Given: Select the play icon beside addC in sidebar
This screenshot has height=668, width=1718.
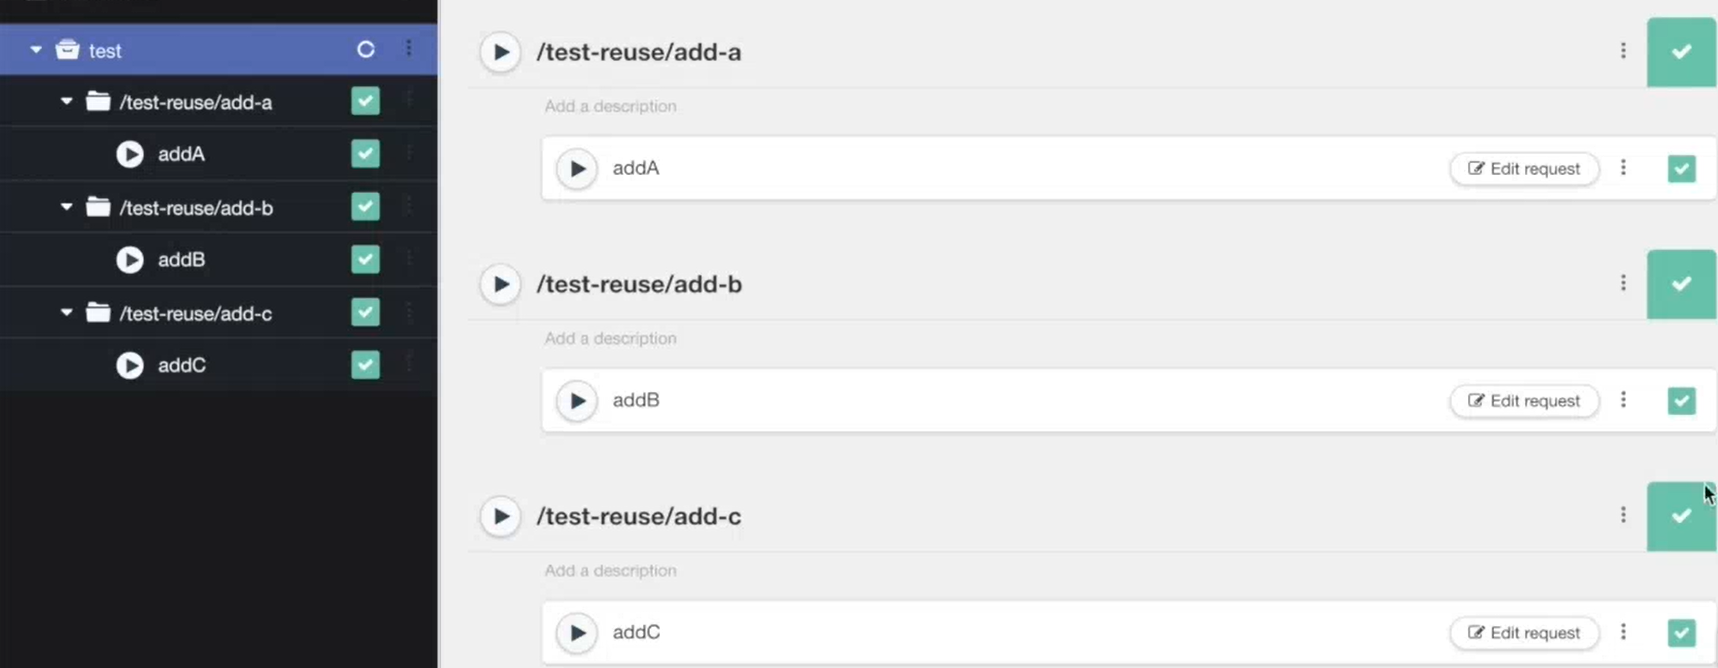Looking at the screenshot, I should point(130,365).
